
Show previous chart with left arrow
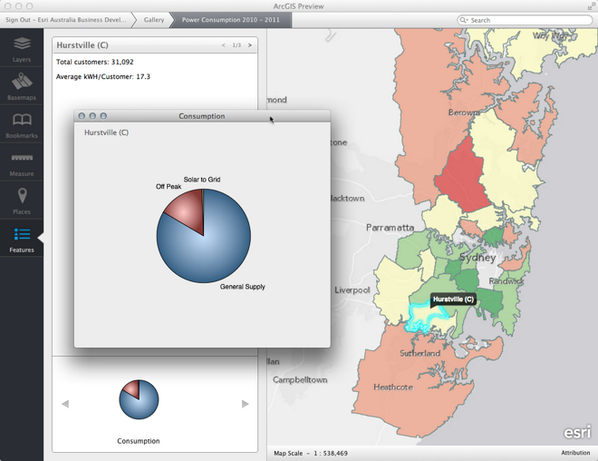(x=65, y=404)
